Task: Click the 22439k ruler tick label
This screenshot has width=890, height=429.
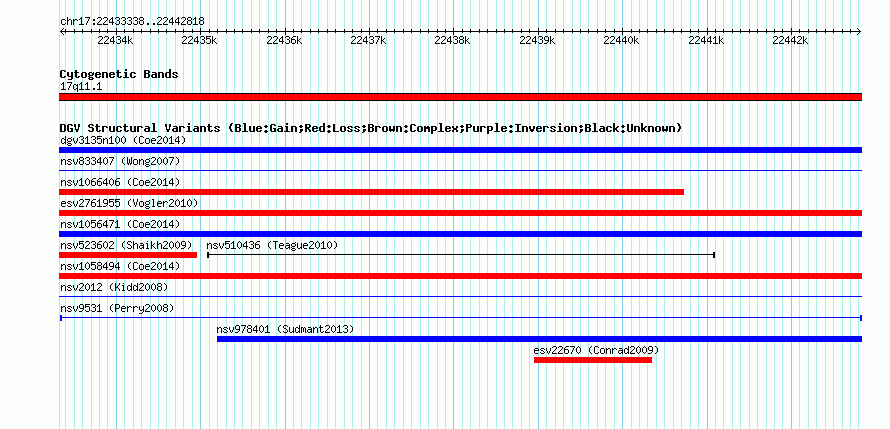Action: pos(538,40)
